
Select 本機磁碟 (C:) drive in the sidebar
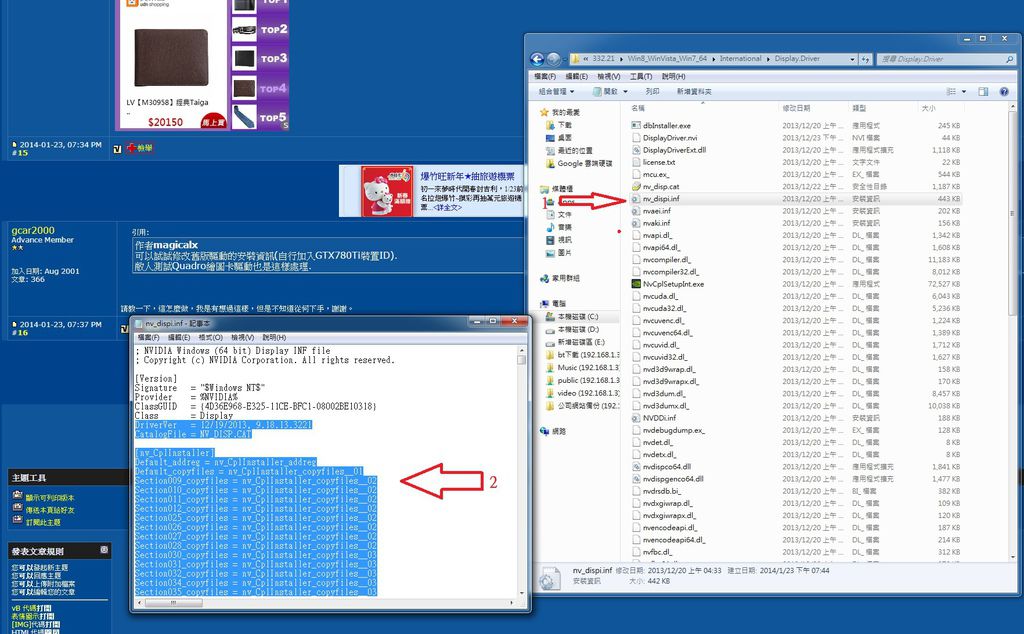[572, 317]
